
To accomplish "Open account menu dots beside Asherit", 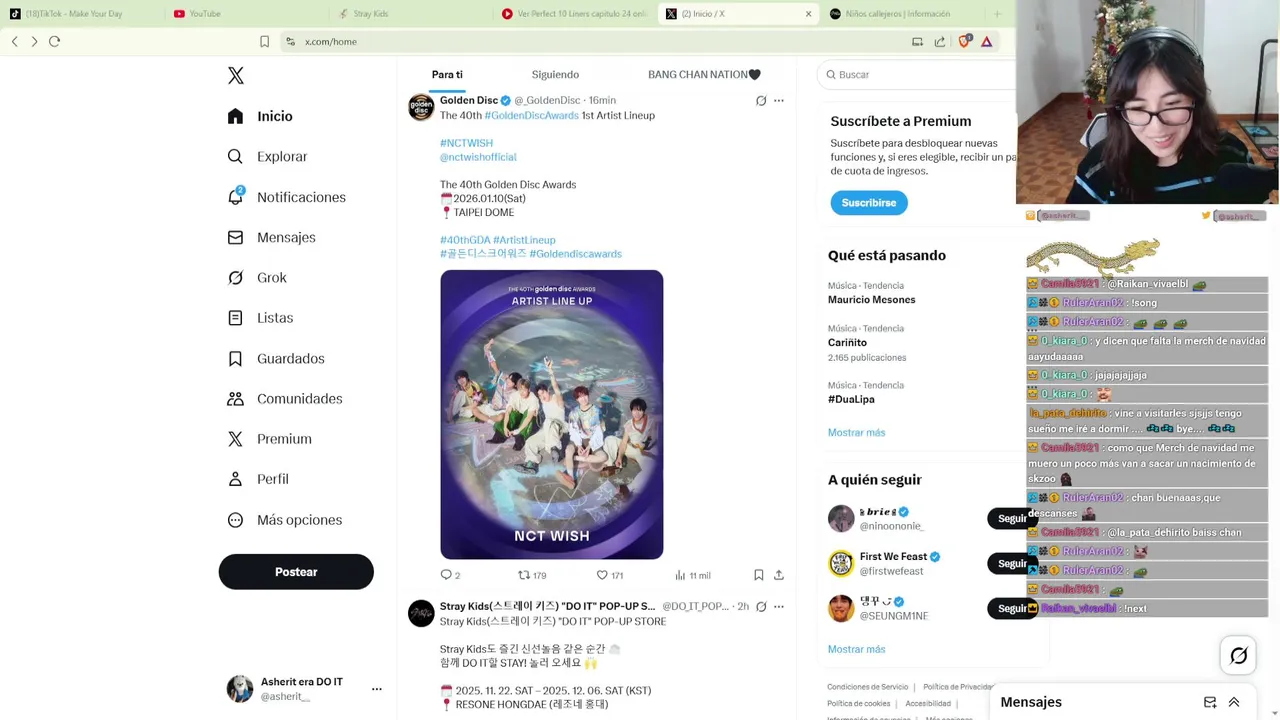I will (x=377, y=689).
